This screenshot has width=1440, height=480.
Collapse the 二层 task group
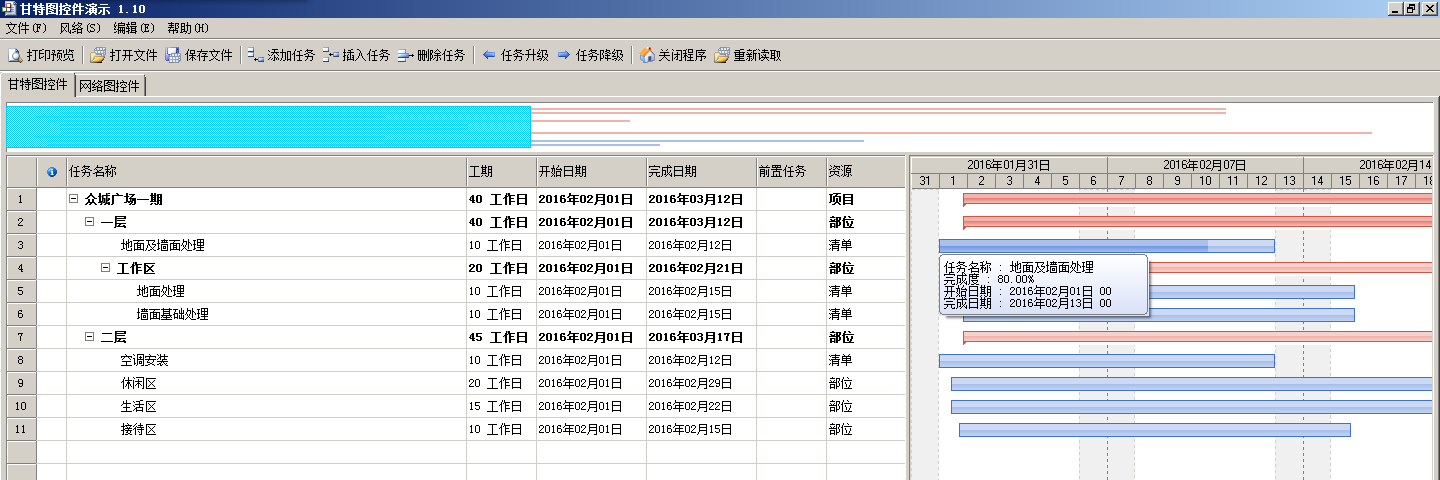click(90, 337)
